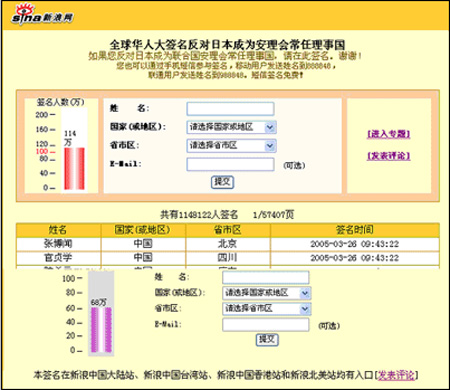Click the name input field in lower form
This screenshot has height=390, width=450.
[266, 277]
